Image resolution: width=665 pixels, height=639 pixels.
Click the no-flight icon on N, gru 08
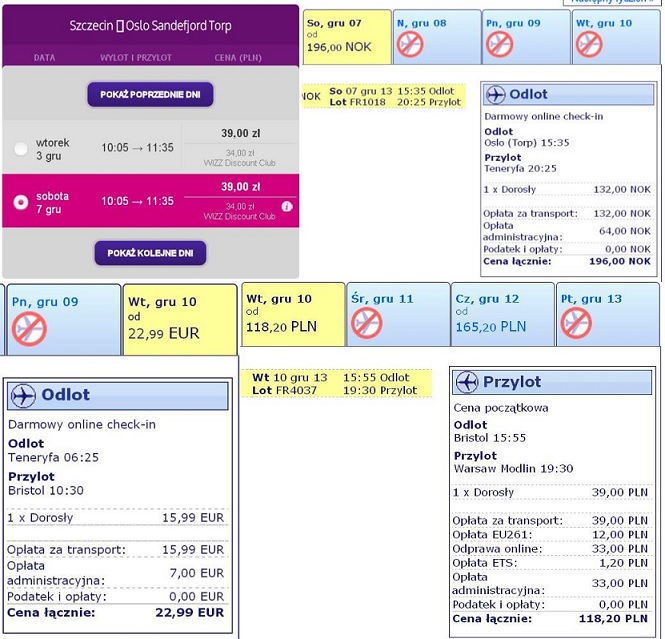pos(410,44)
